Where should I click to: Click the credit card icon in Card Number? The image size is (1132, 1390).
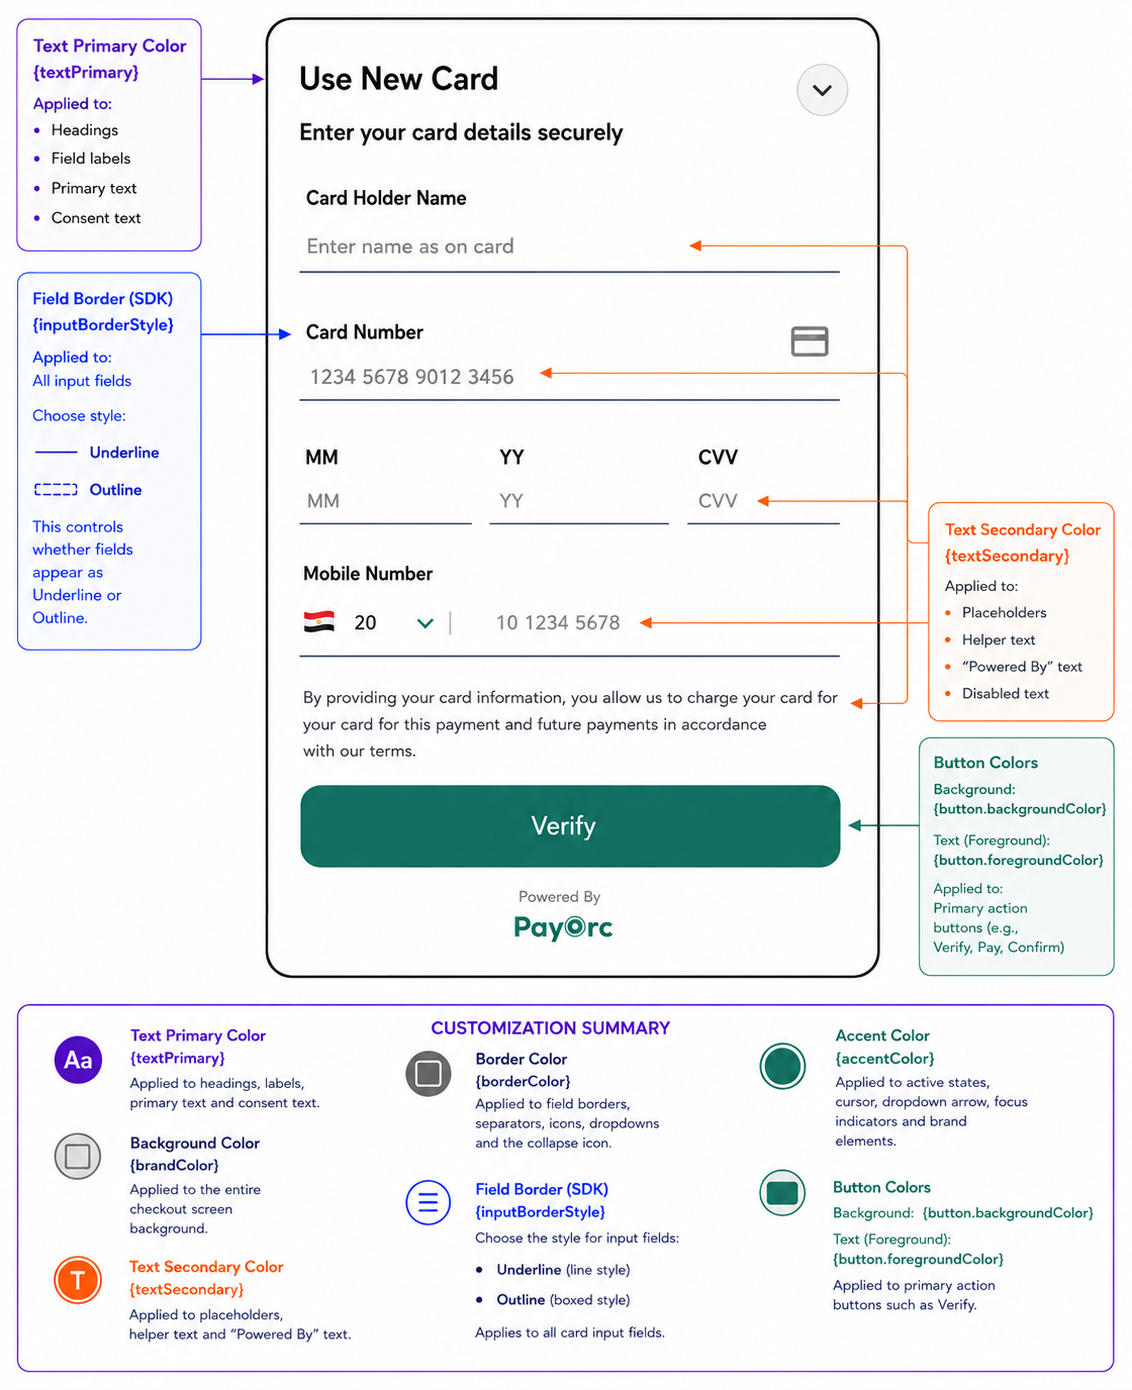809,341
